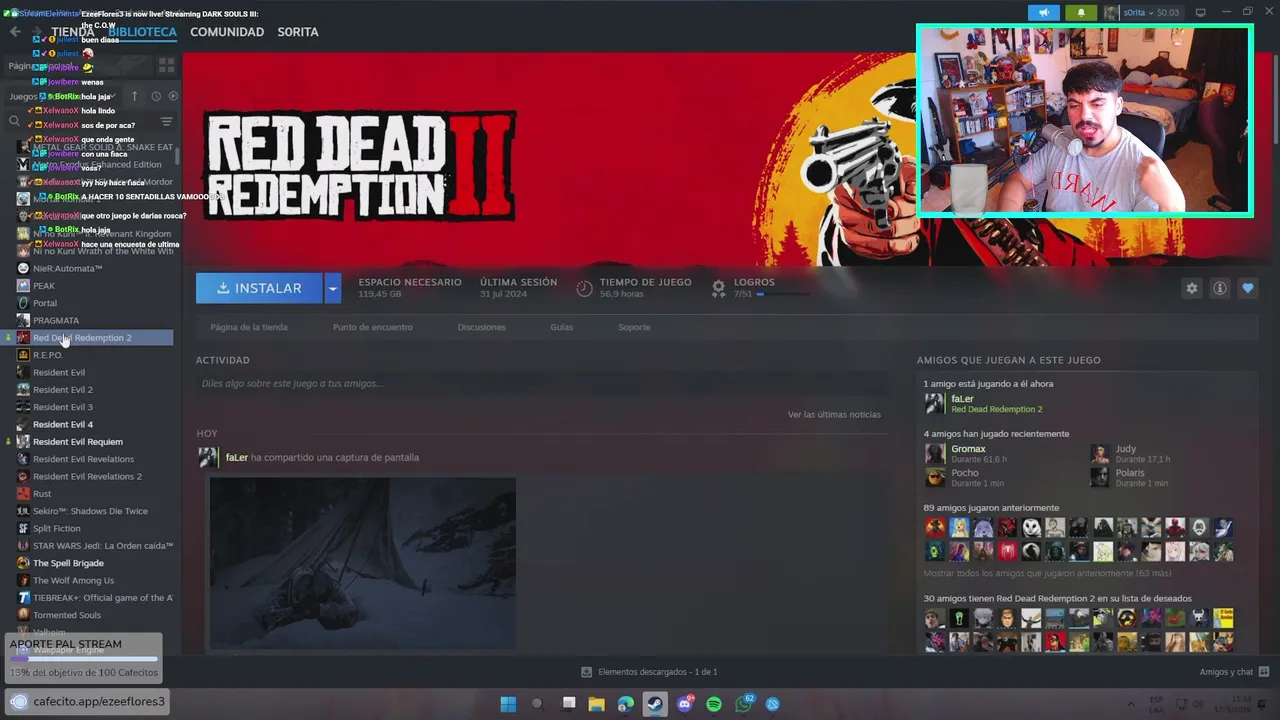This screenshot has height=720, width=1280.
Task: Select Portal in library list
Action: (x=45, y=303)
